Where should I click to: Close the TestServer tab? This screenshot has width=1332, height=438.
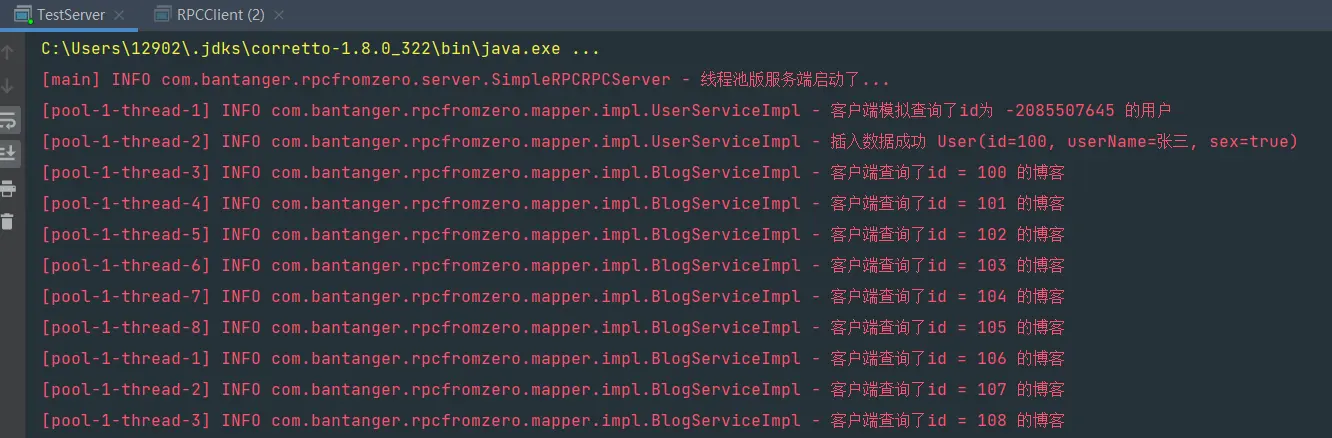point(118,15)
